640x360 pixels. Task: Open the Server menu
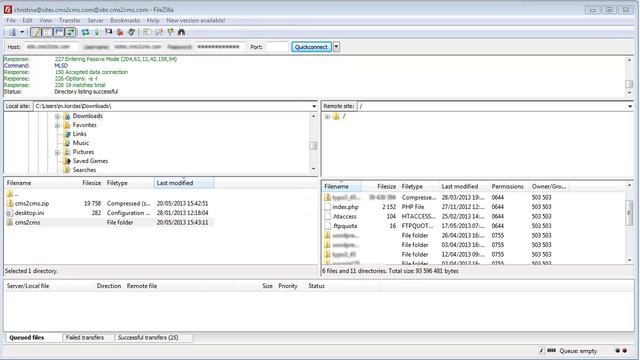click(95, 20)
